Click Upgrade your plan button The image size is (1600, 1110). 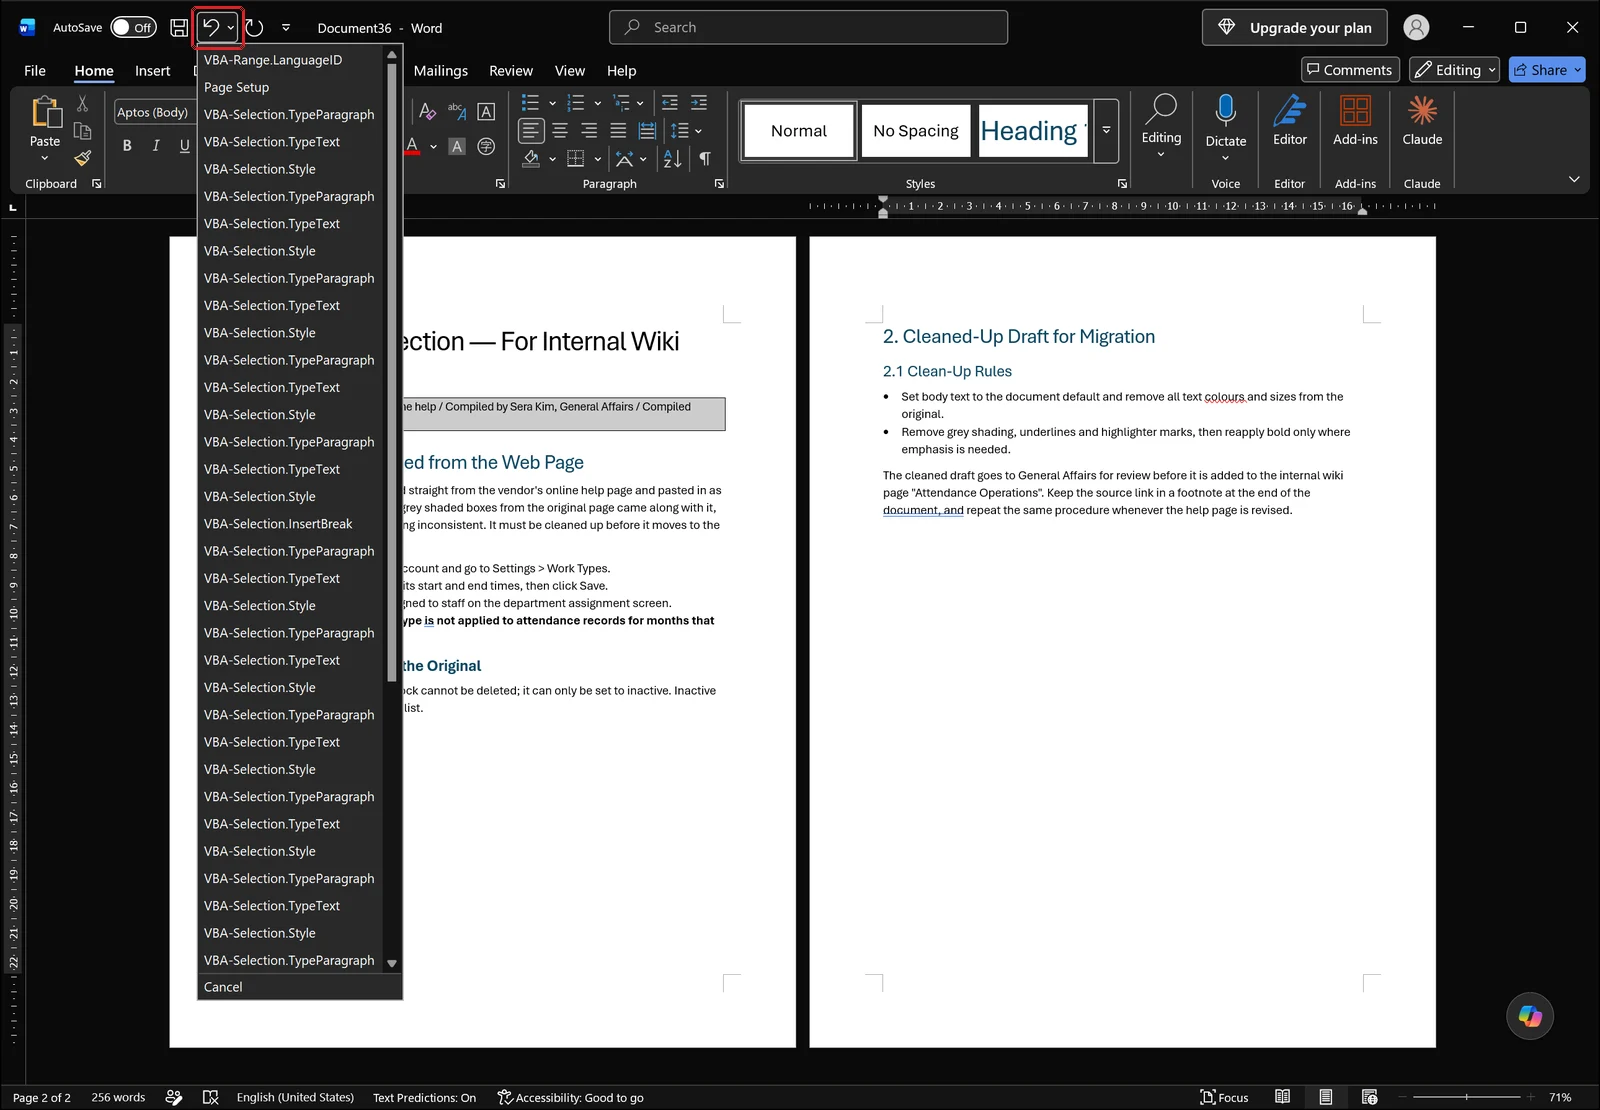click(1294, 28)
